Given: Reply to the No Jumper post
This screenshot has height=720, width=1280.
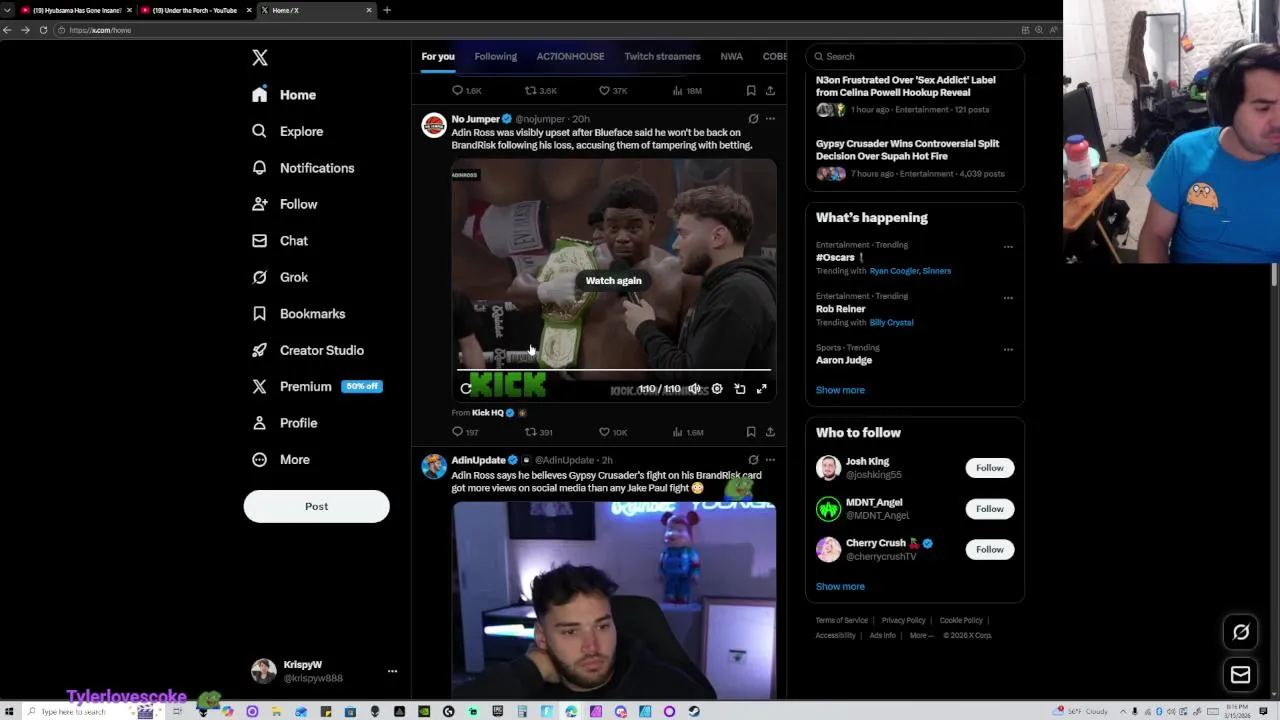Looking at the screenshot, I should [465, 432].
